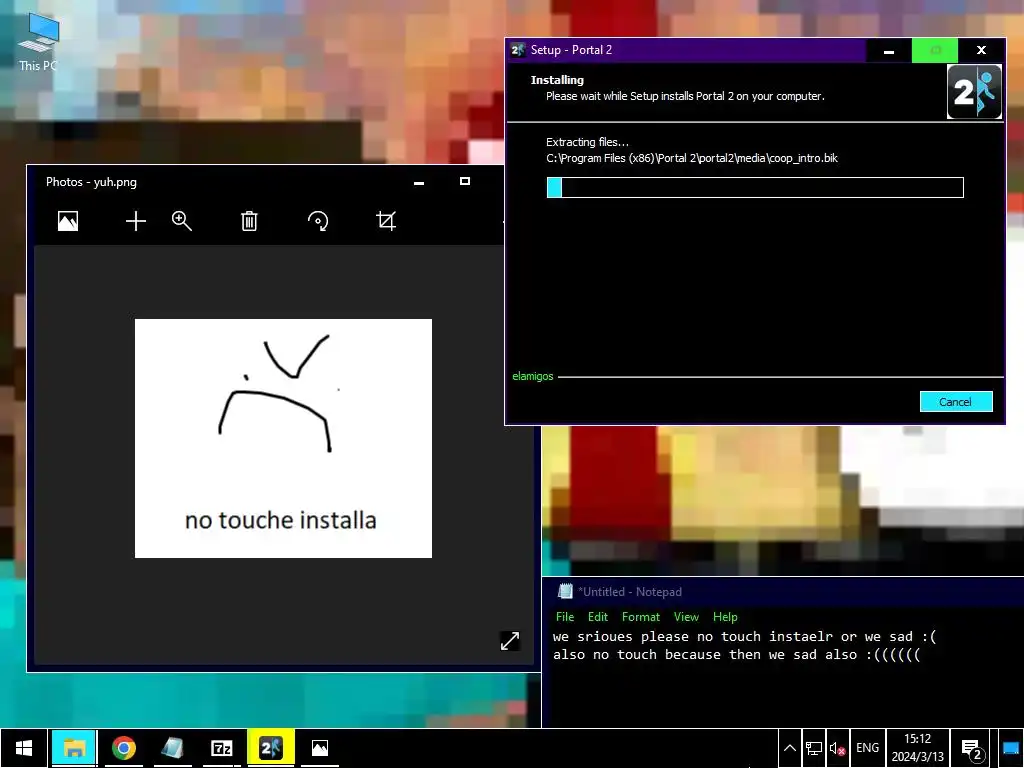Click the Photos taskbar icon
Image resolution: width=1024 pixels, height=768 pixels.
point(320,748)
